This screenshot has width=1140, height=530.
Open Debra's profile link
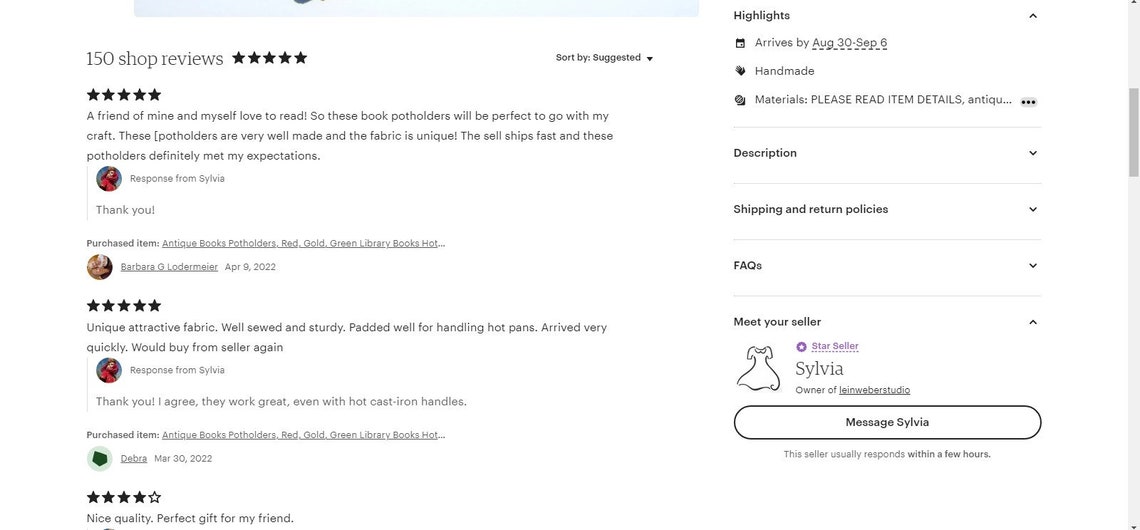[x=134, y=459]
